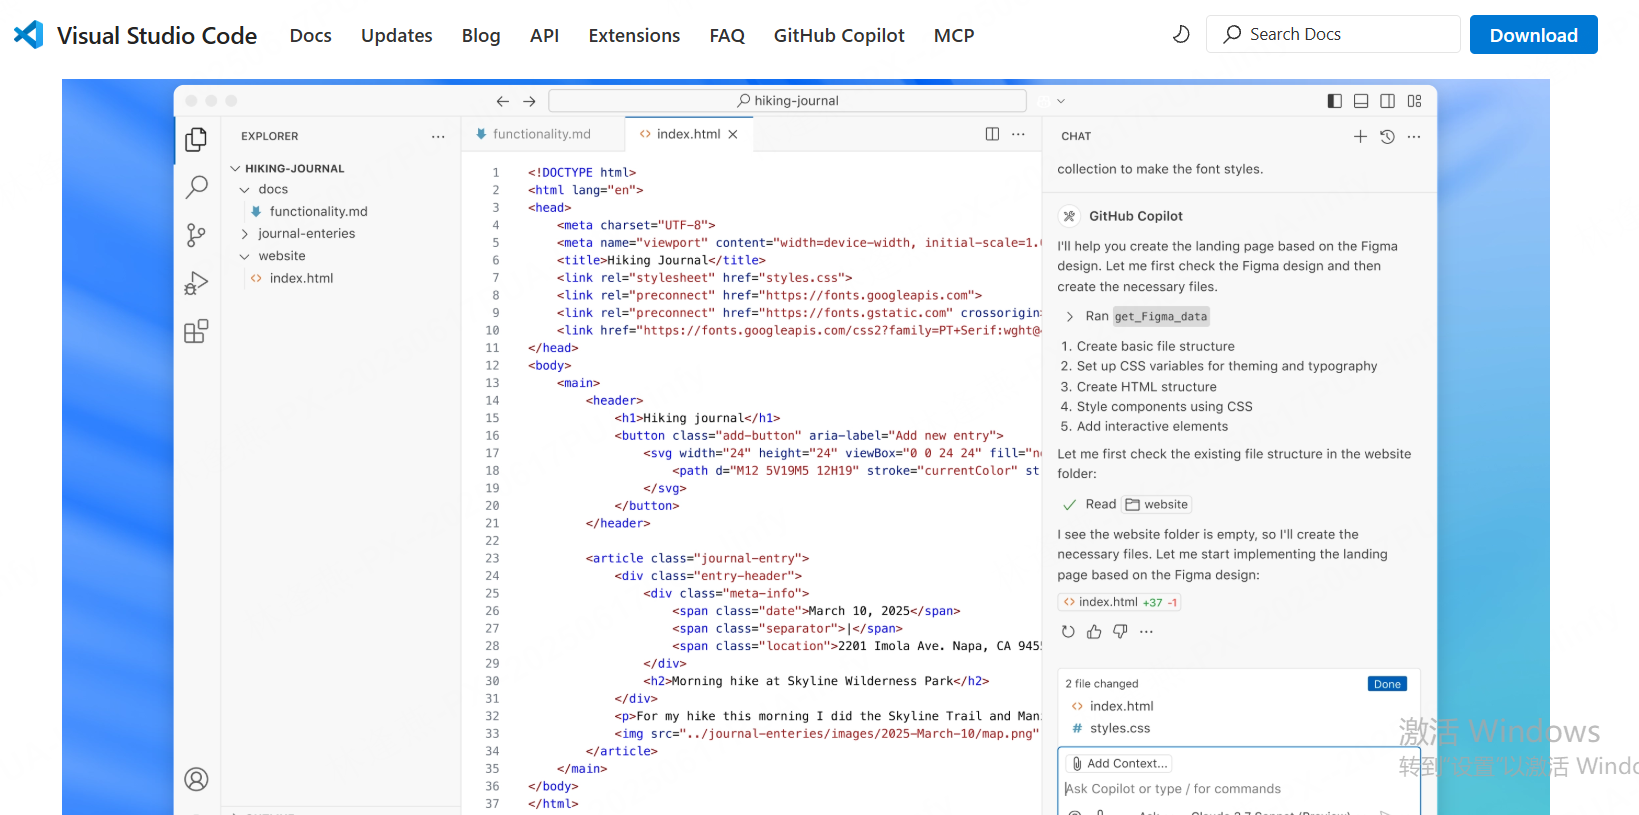Open the dropdown chevron beside command box
Screen dimensions: 1639x815
(x=1061, y=101)
